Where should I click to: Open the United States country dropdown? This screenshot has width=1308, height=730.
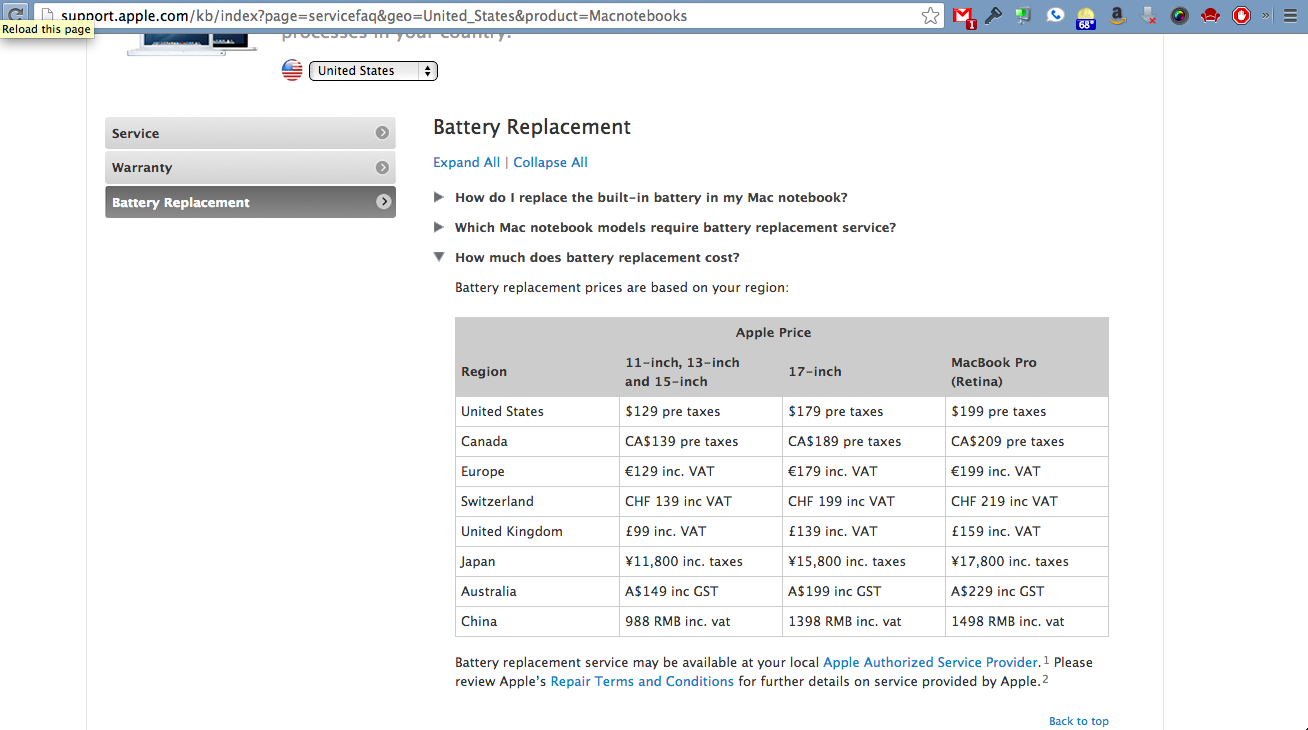coord(374,71)
